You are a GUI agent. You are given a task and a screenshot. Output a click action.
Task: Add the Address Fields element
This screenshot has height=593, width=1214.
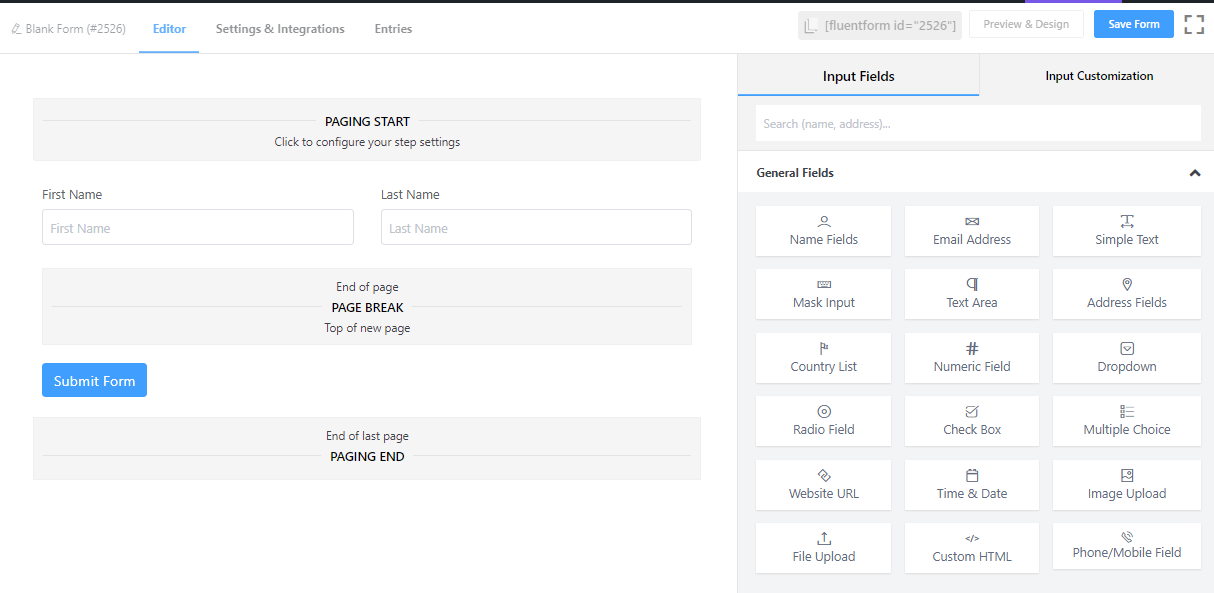click(1126, 294)
